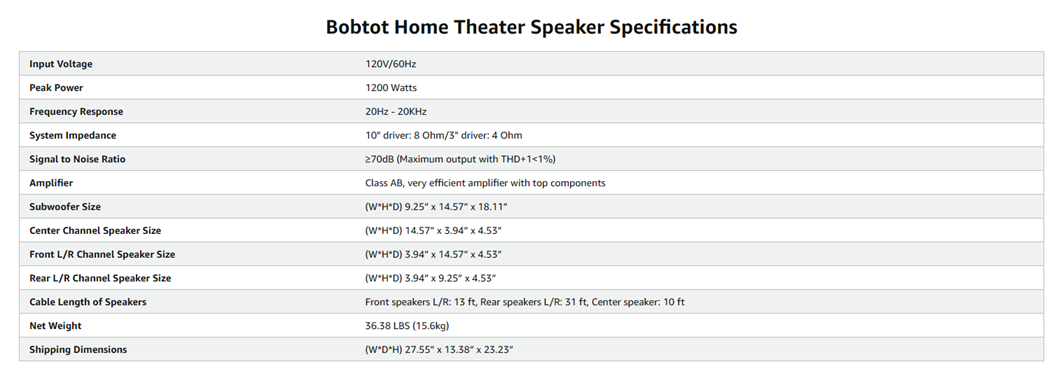
Task: Click the Rear L/R Channel Speaker Size dimensions
Action: [x=430, y=278]
